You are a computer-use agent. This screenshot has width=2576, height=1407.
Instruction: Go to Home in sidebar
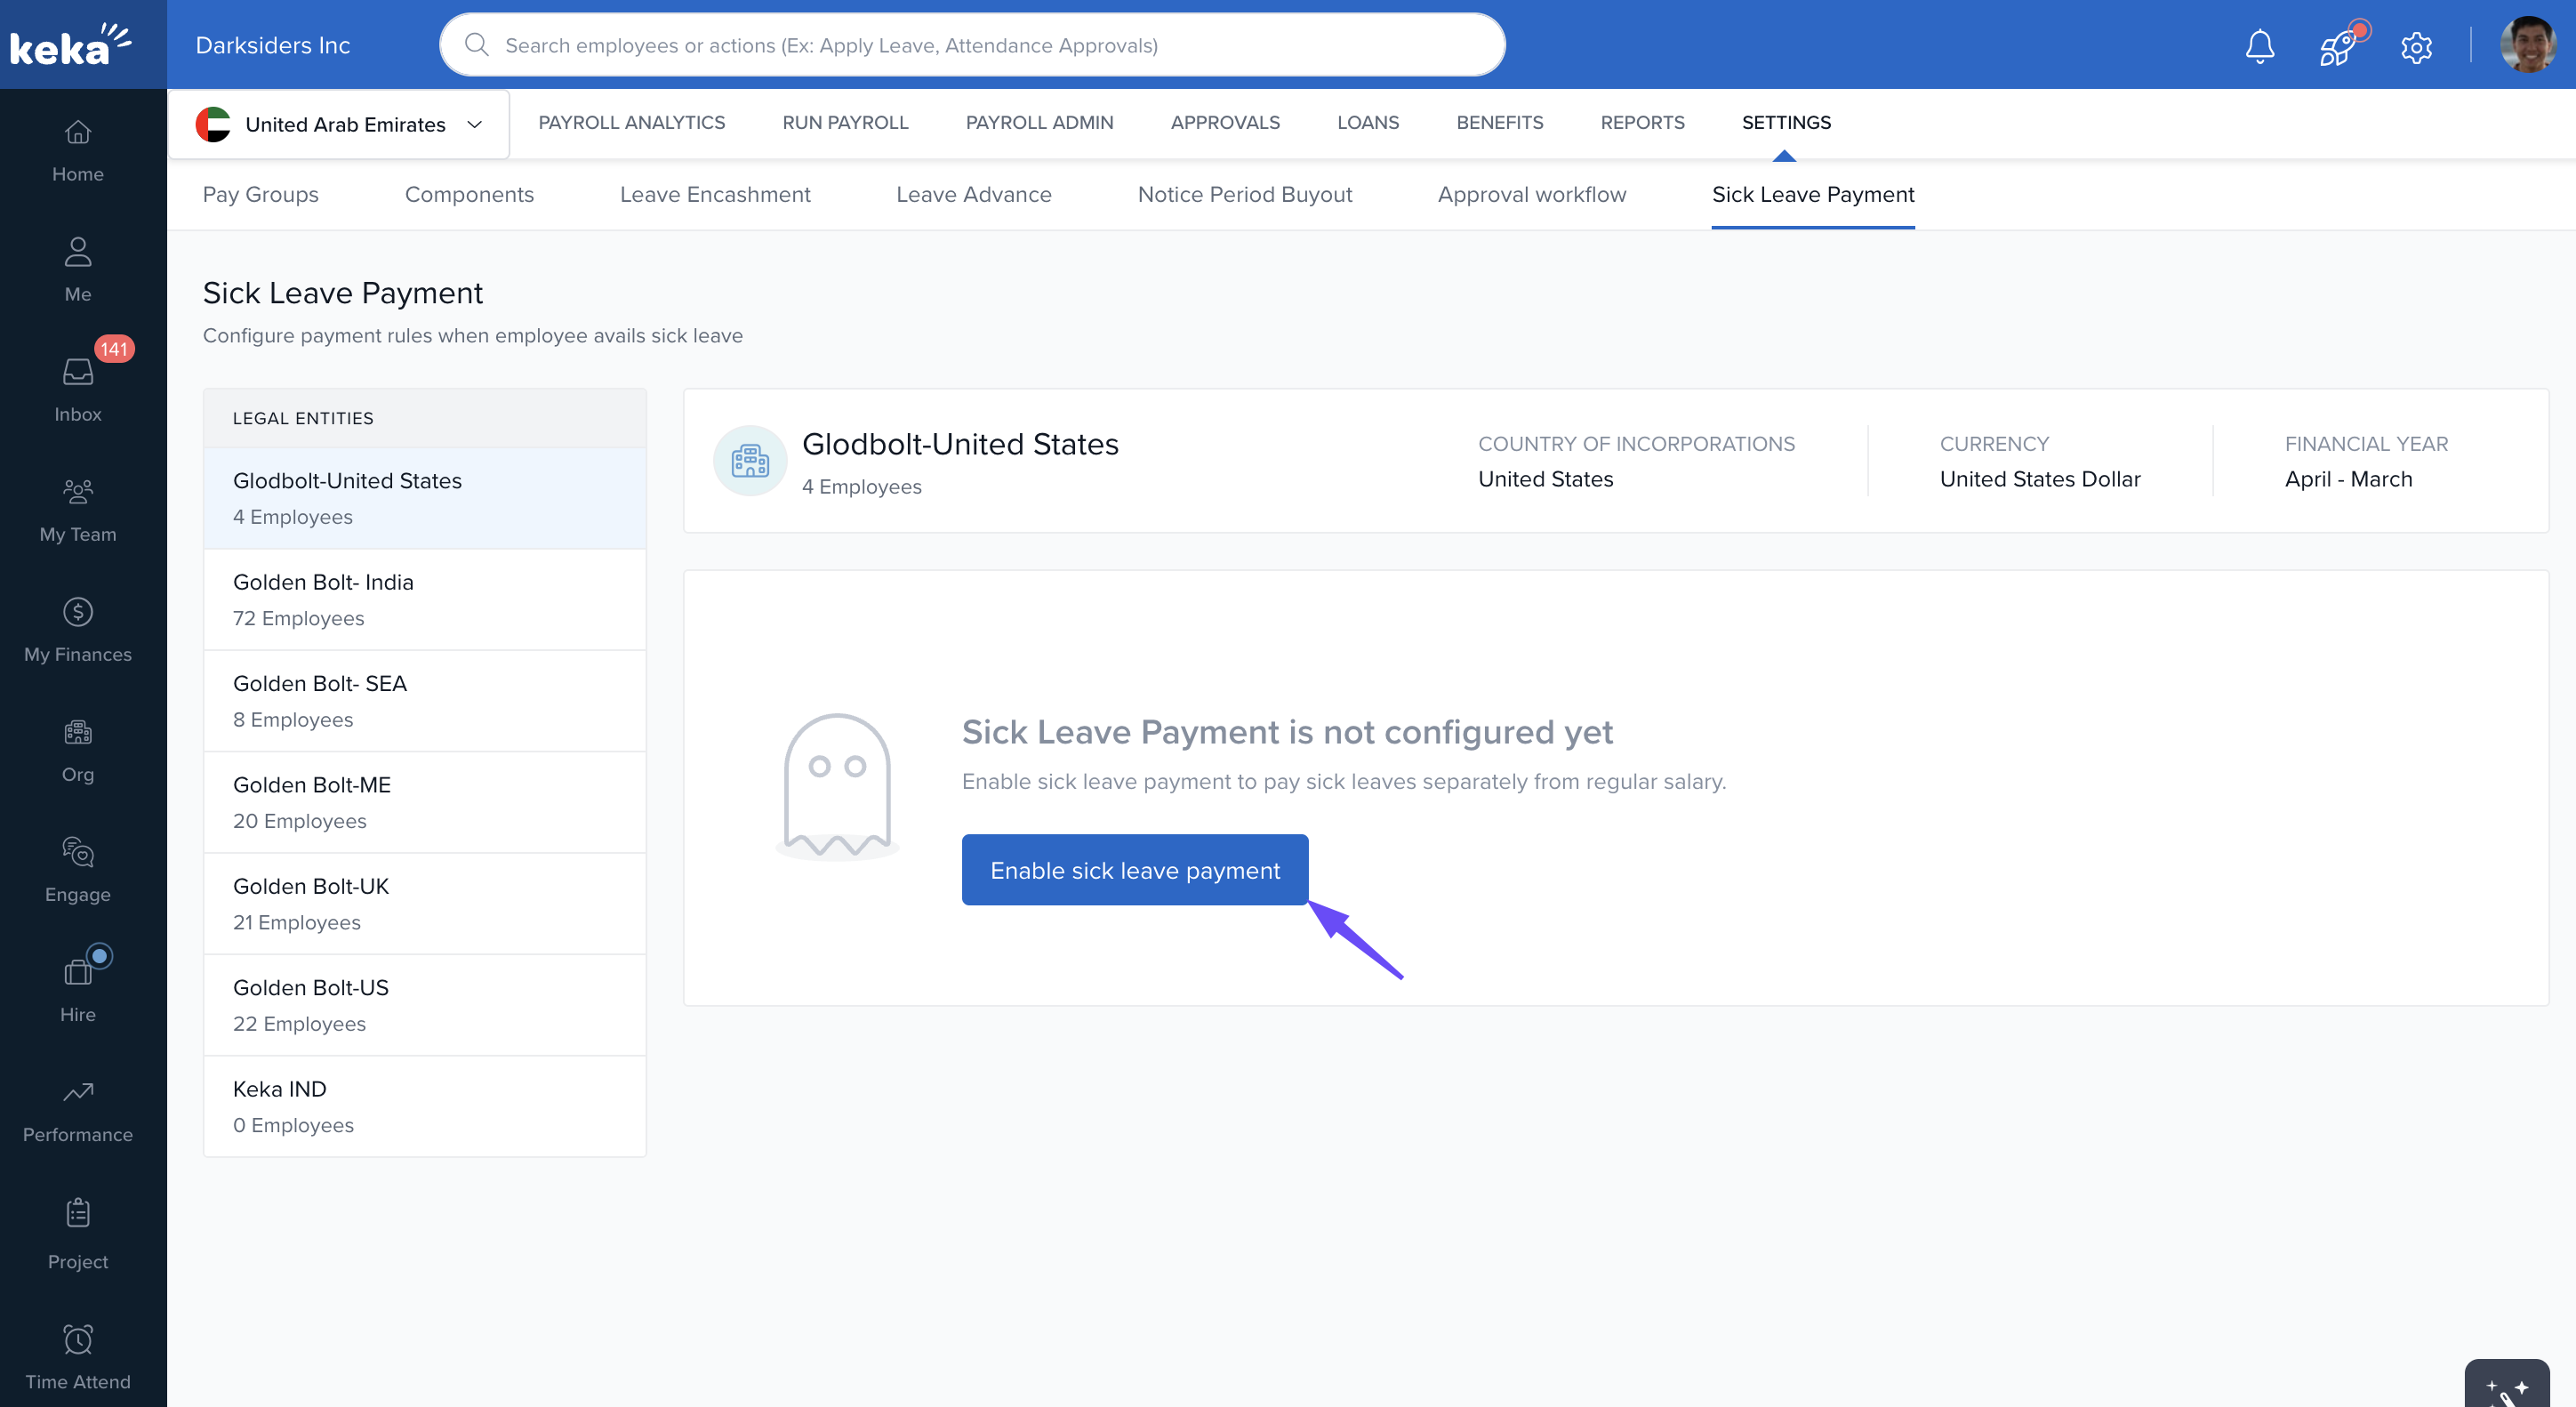click(x=78, y=150)
